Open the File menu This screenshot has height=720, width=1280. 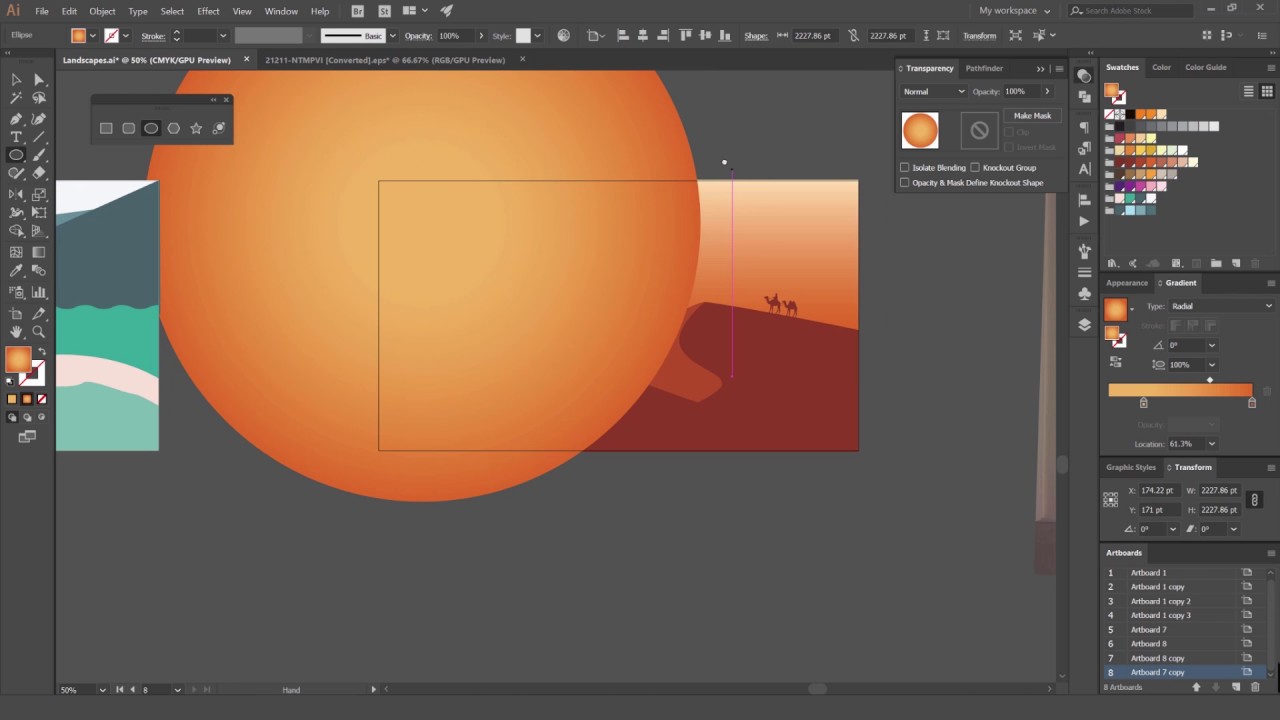42,11
